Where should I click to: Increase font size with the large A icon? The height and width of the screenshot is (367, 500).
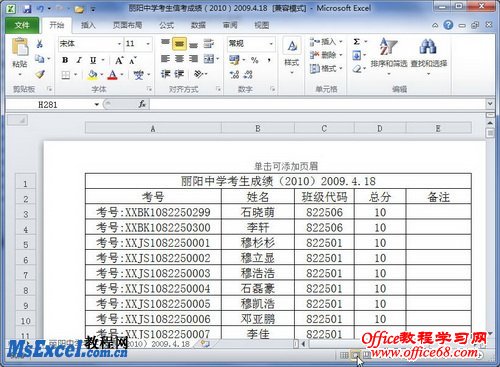click(119, 60)
